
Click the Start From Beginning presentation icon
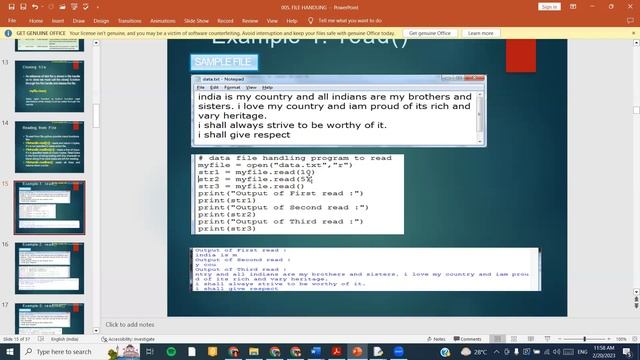74,7
